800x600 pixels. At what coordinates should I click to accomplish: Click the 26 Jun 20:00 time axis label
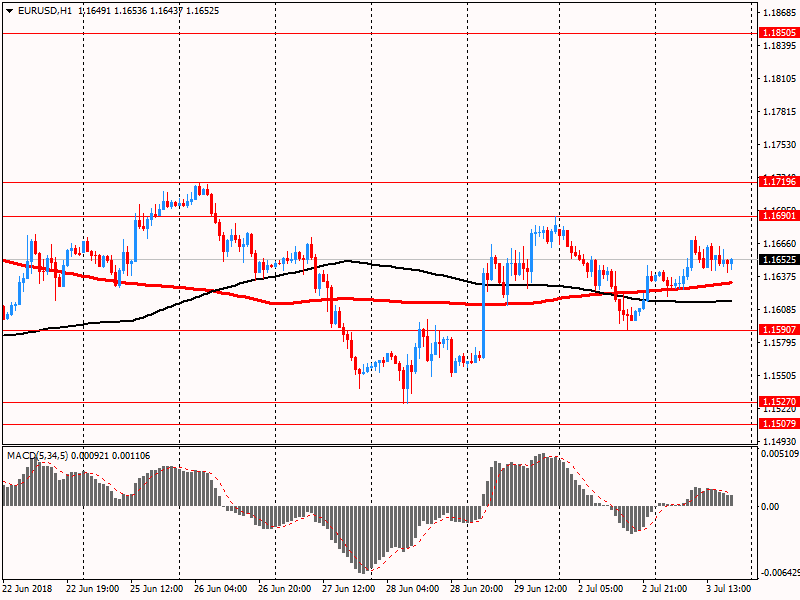click(x=285, y=589)
